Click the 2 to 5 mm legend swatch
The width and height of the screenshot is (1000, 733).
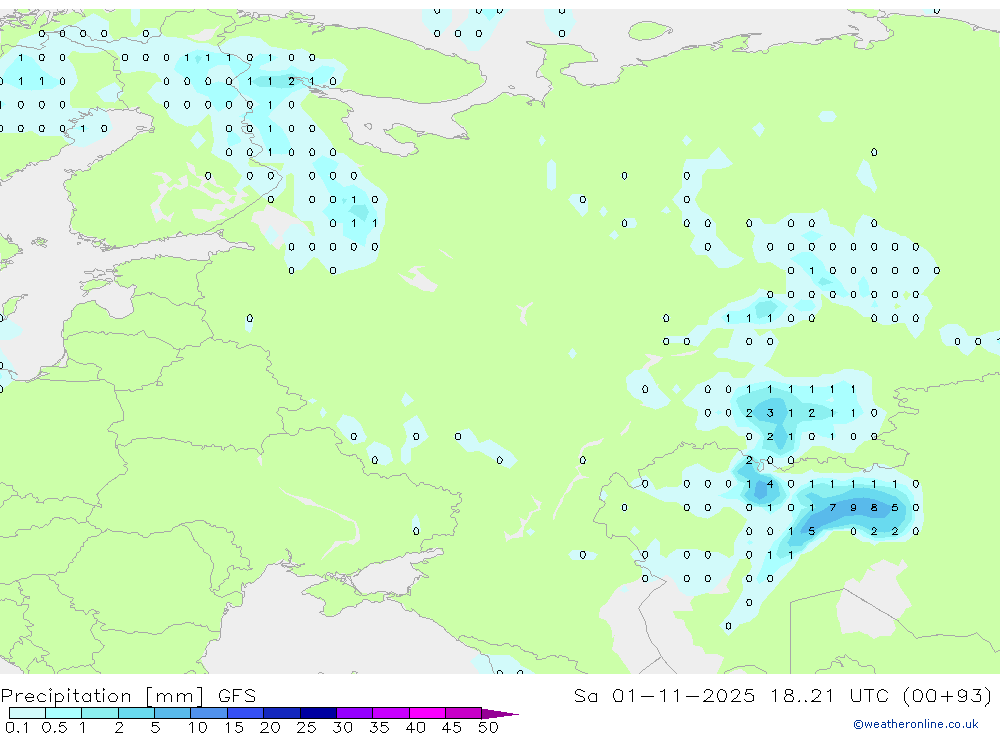click(136, 713)
